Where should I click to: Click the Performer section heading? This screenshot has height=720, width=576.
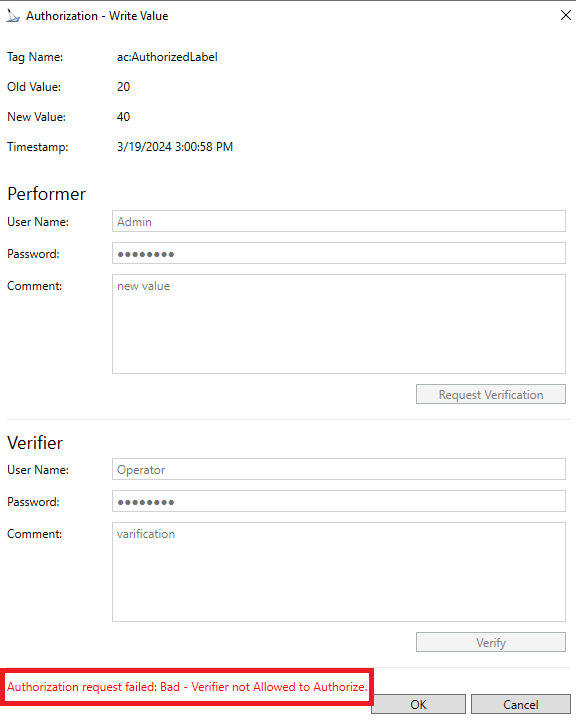point(46,194)
